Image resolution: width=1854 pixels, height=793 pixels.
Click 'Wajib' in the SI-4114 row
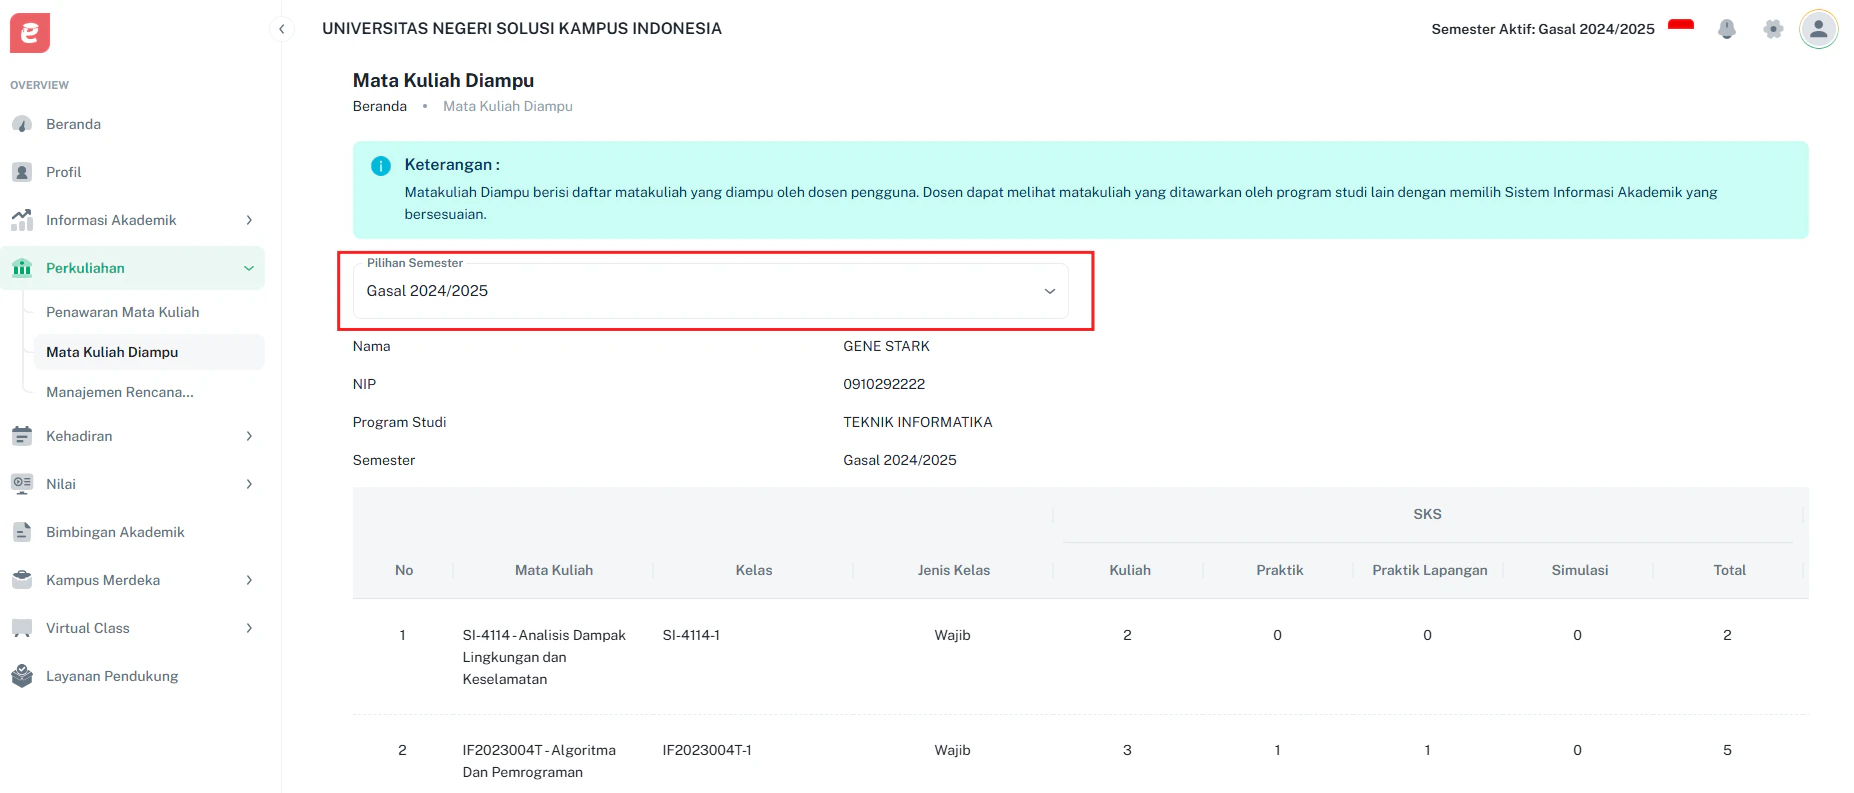point(952,635)
